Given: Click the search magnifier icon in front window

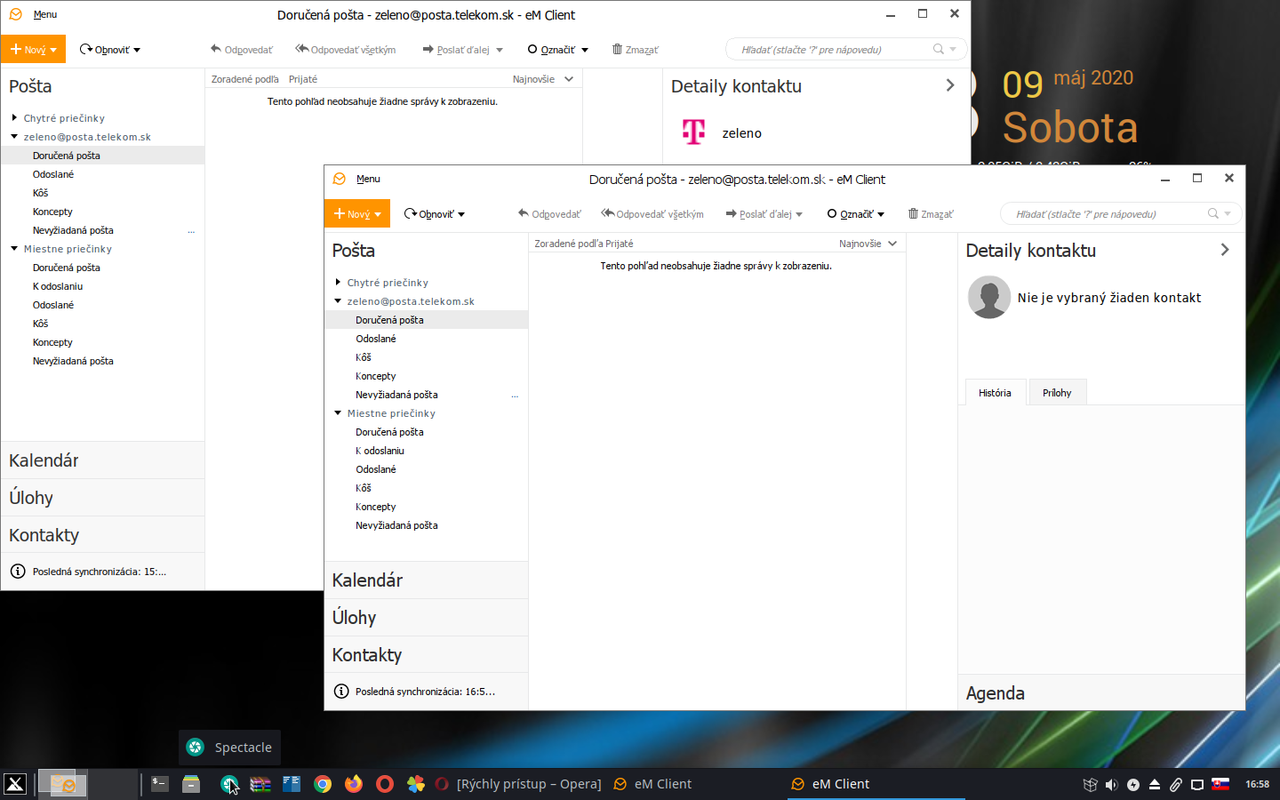Looking at the screenshot, I should click(1213, 214).
